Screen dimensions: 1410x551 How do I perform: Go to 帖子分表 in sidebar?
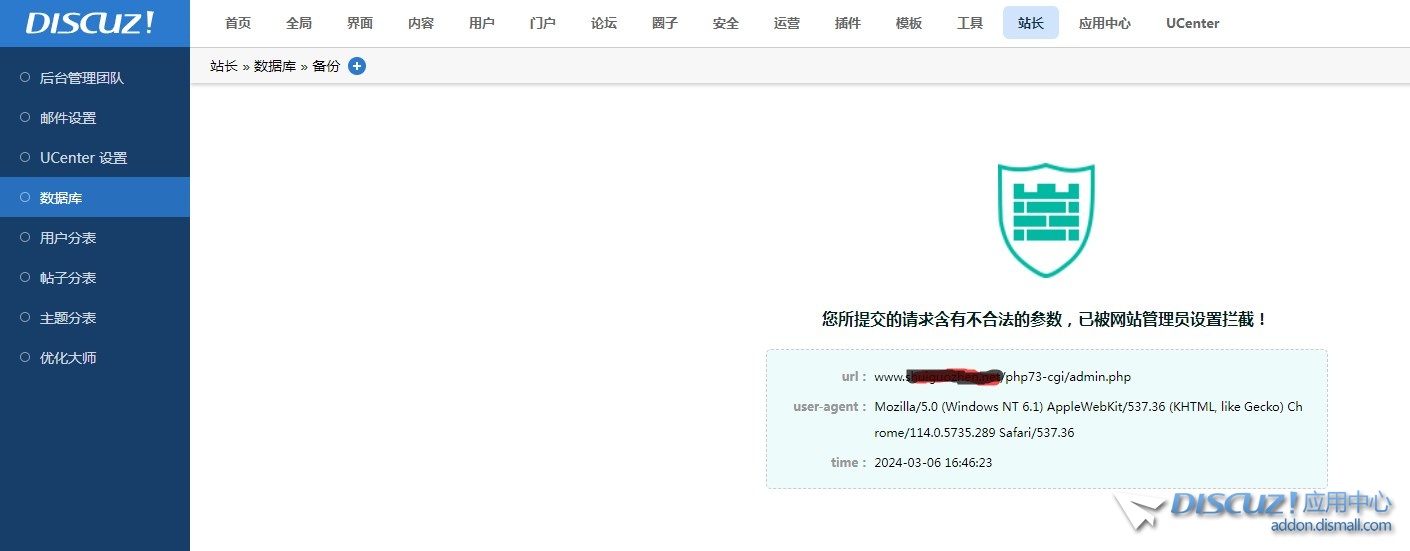coord(68,278)
